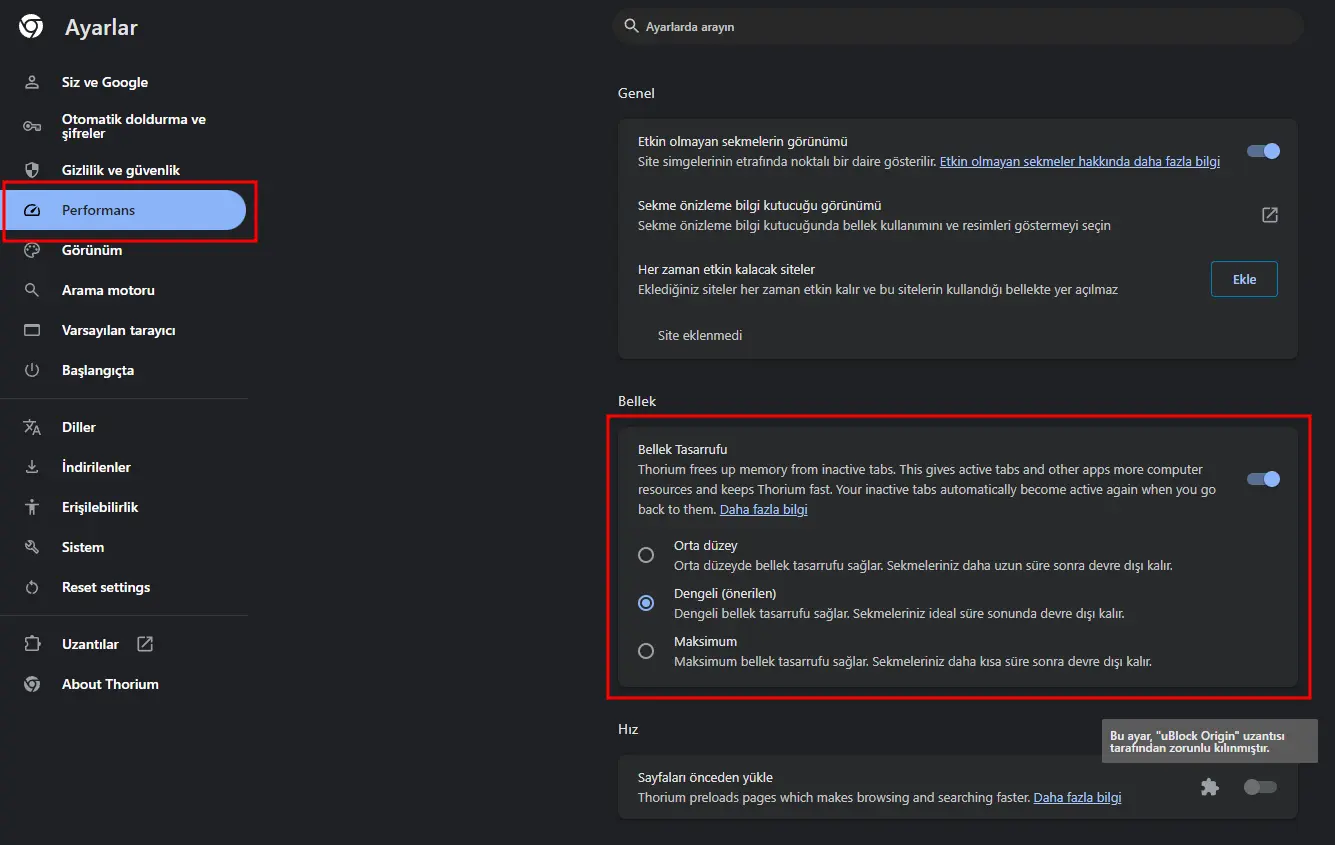Follow the Daha fazla bilgi link under Bellek Tasarrufu

point(764,509)
